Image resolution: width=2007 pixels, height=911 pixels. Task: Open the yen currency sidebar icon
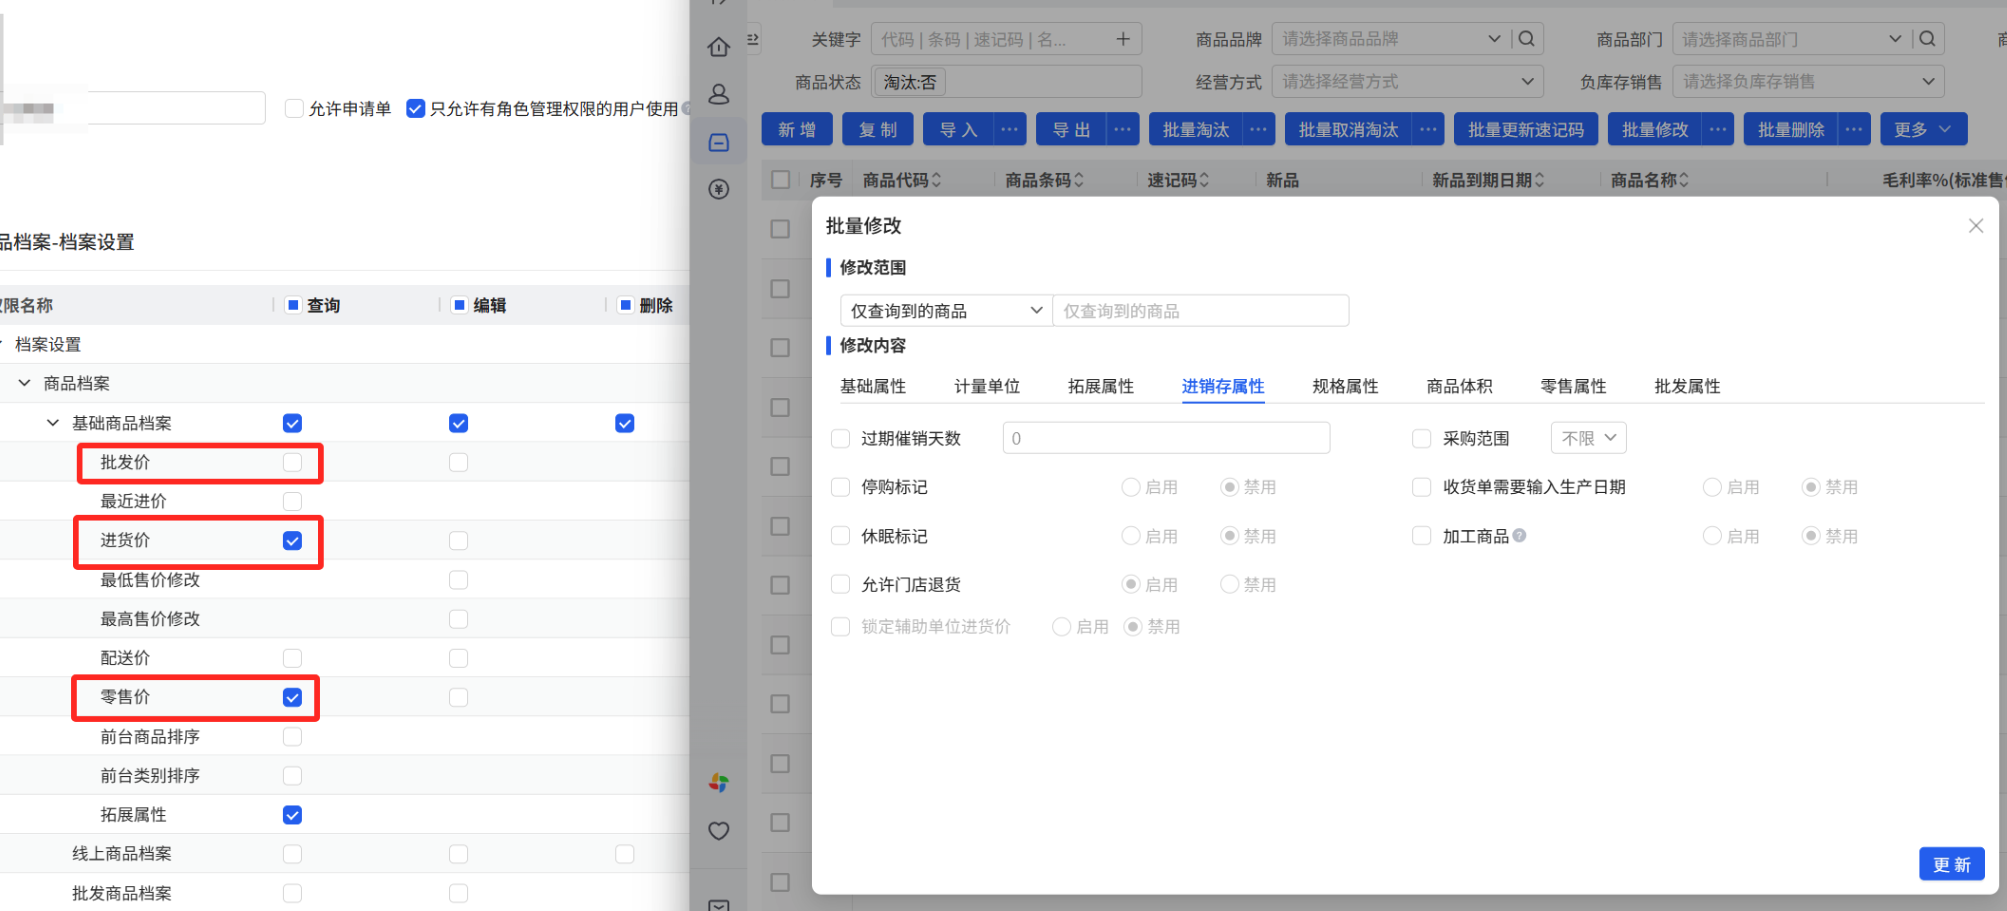click(x=718, y=189)
